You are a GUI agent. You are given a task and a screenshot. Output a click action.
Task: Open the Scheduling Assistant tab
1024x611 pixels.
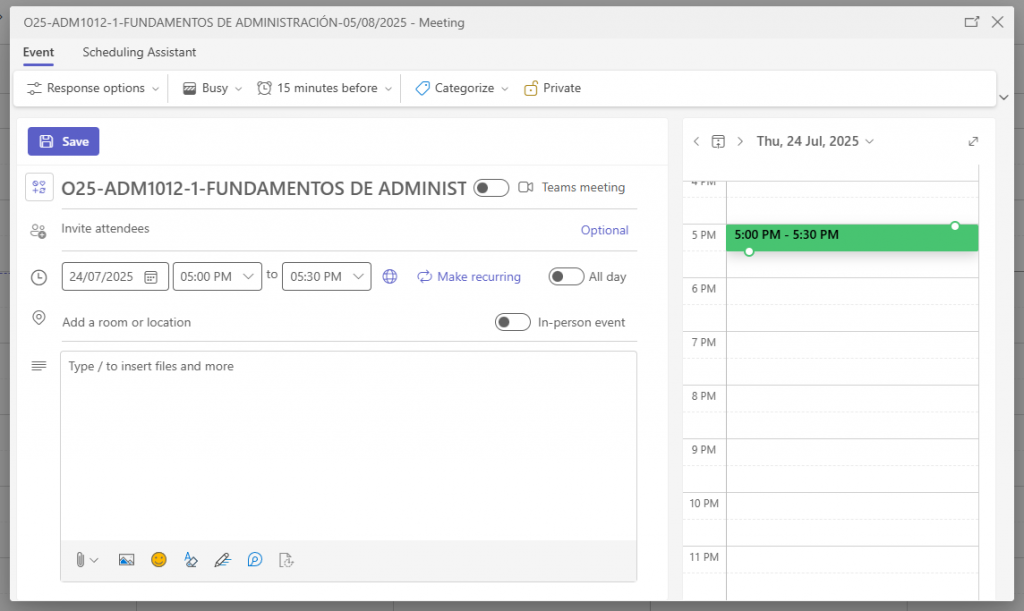pyautogui.click(x=139, y=52)
